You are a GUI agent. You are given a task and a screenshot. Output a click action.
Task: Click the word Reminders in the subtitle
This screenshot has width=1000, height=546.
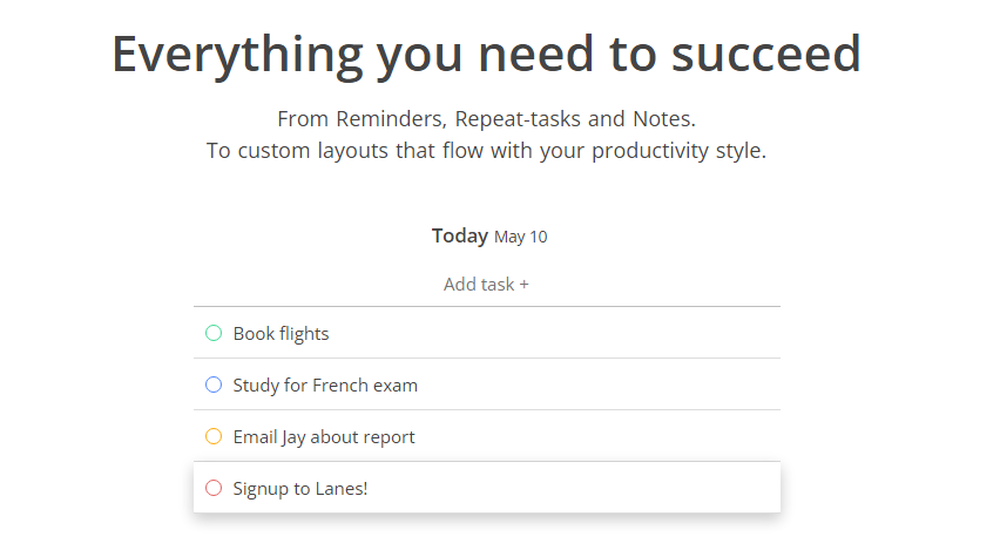[390, 120]
